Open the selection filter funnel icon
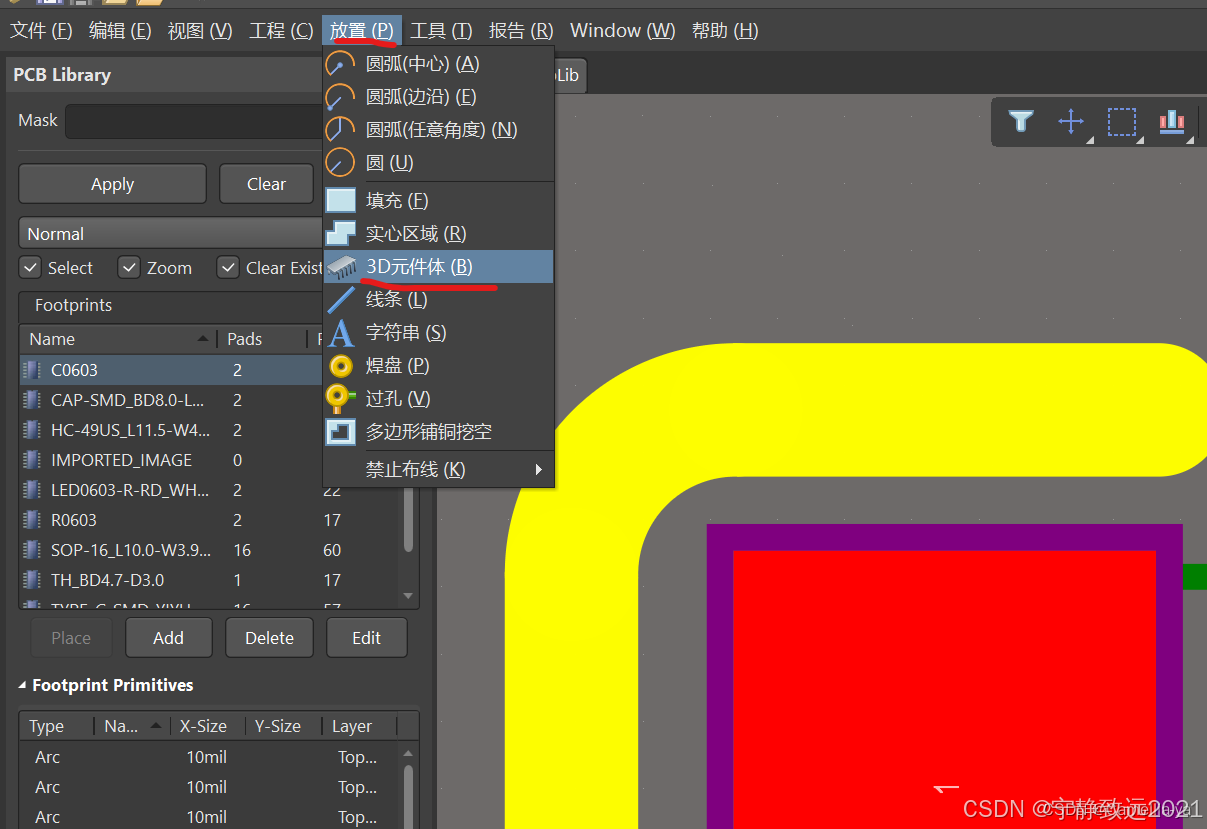 click(x=1020, y=122)
